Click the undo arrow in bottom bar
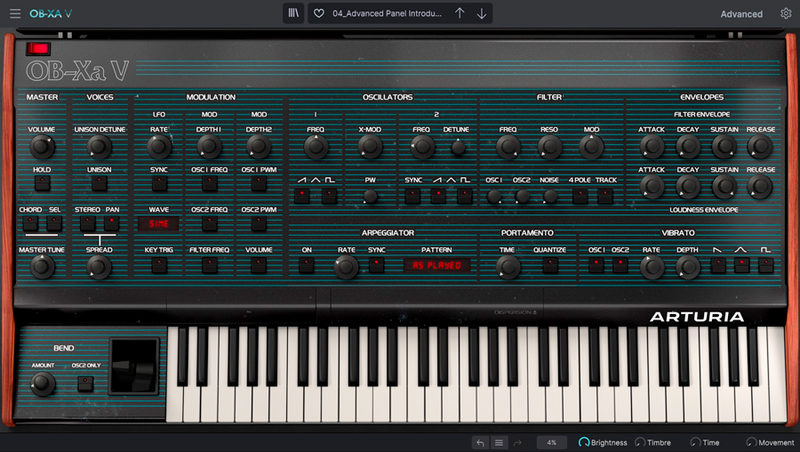 point(480,443)
